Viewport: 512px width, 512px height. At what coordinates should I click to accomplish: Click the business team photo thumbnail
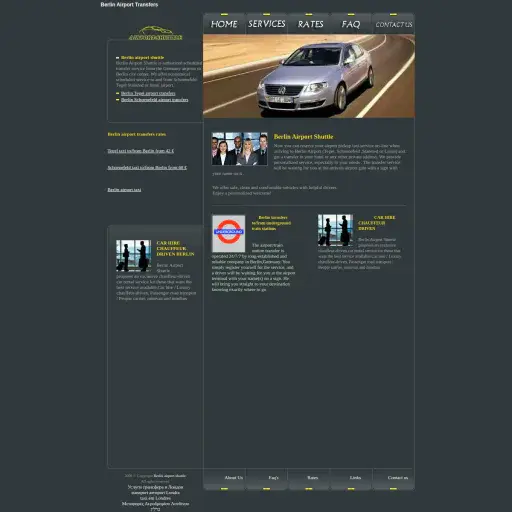240,149
